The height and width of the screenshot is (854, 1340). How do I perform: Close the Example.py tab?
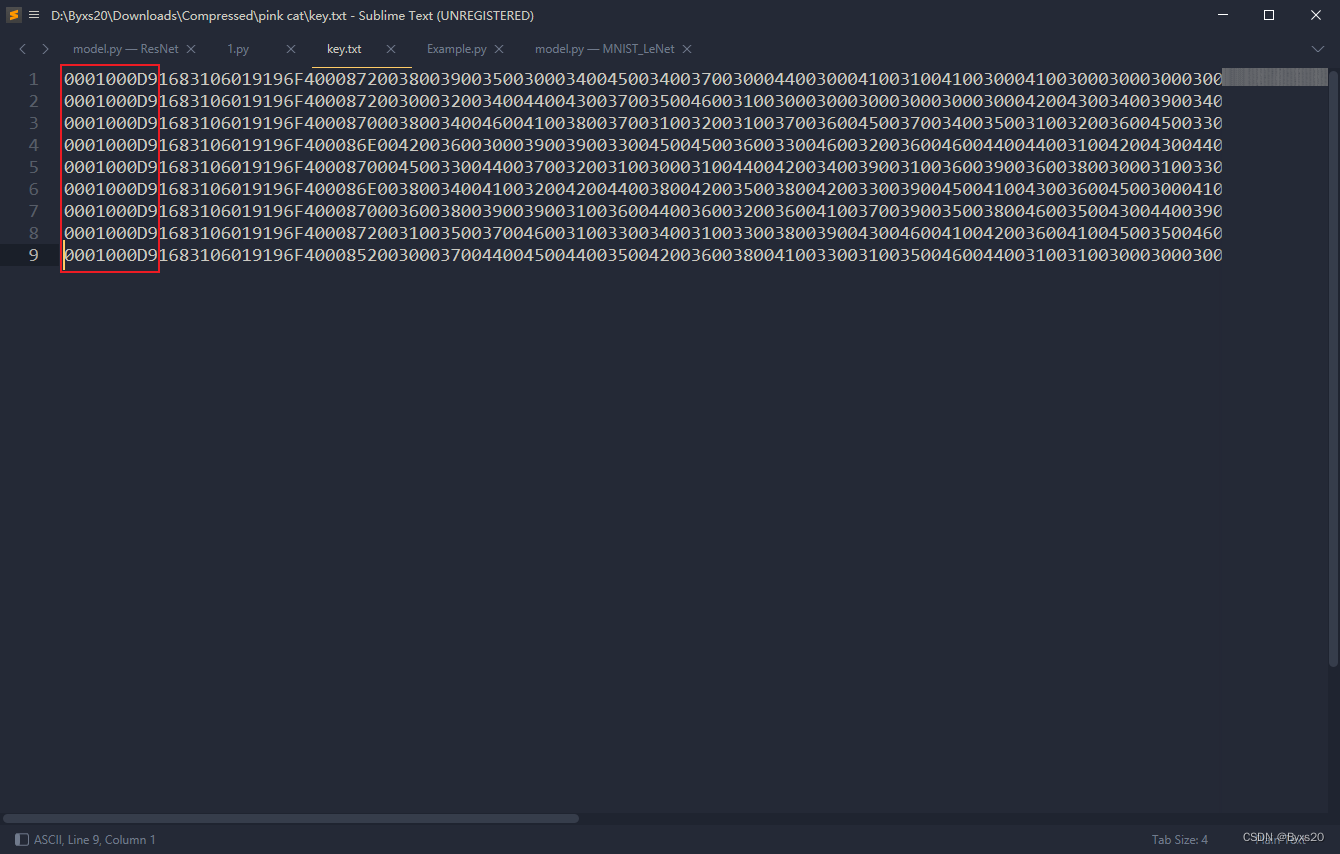(x=499, y=49)
